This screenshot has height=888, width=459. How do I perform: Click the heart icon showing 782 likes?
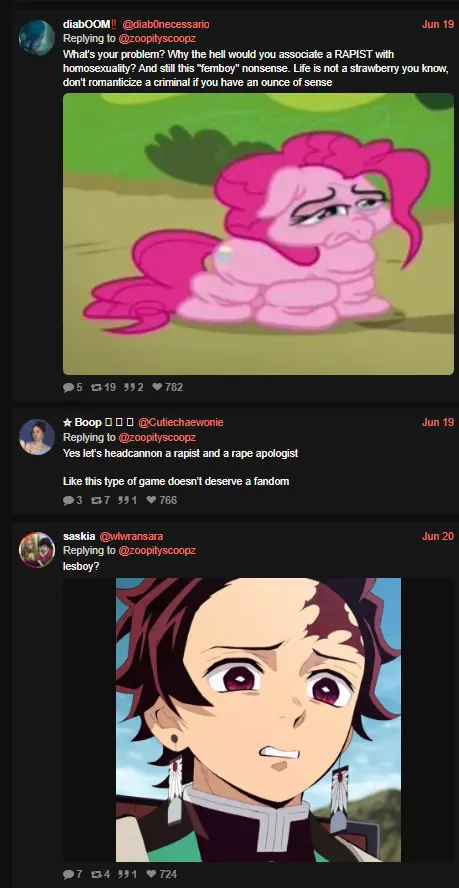(158, 387)
